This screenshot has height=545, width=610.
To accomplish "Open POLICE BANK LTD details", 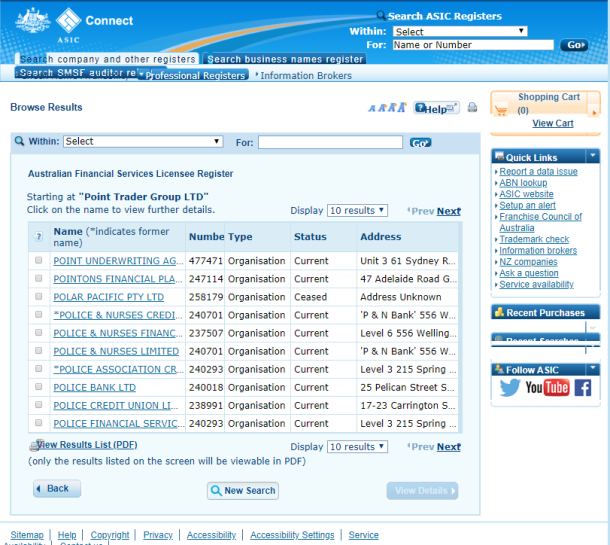I will 95,387.
